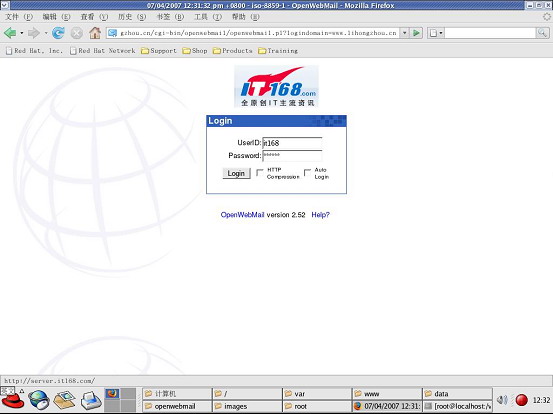Open the 历史 (S) menu

click(132, 17)
